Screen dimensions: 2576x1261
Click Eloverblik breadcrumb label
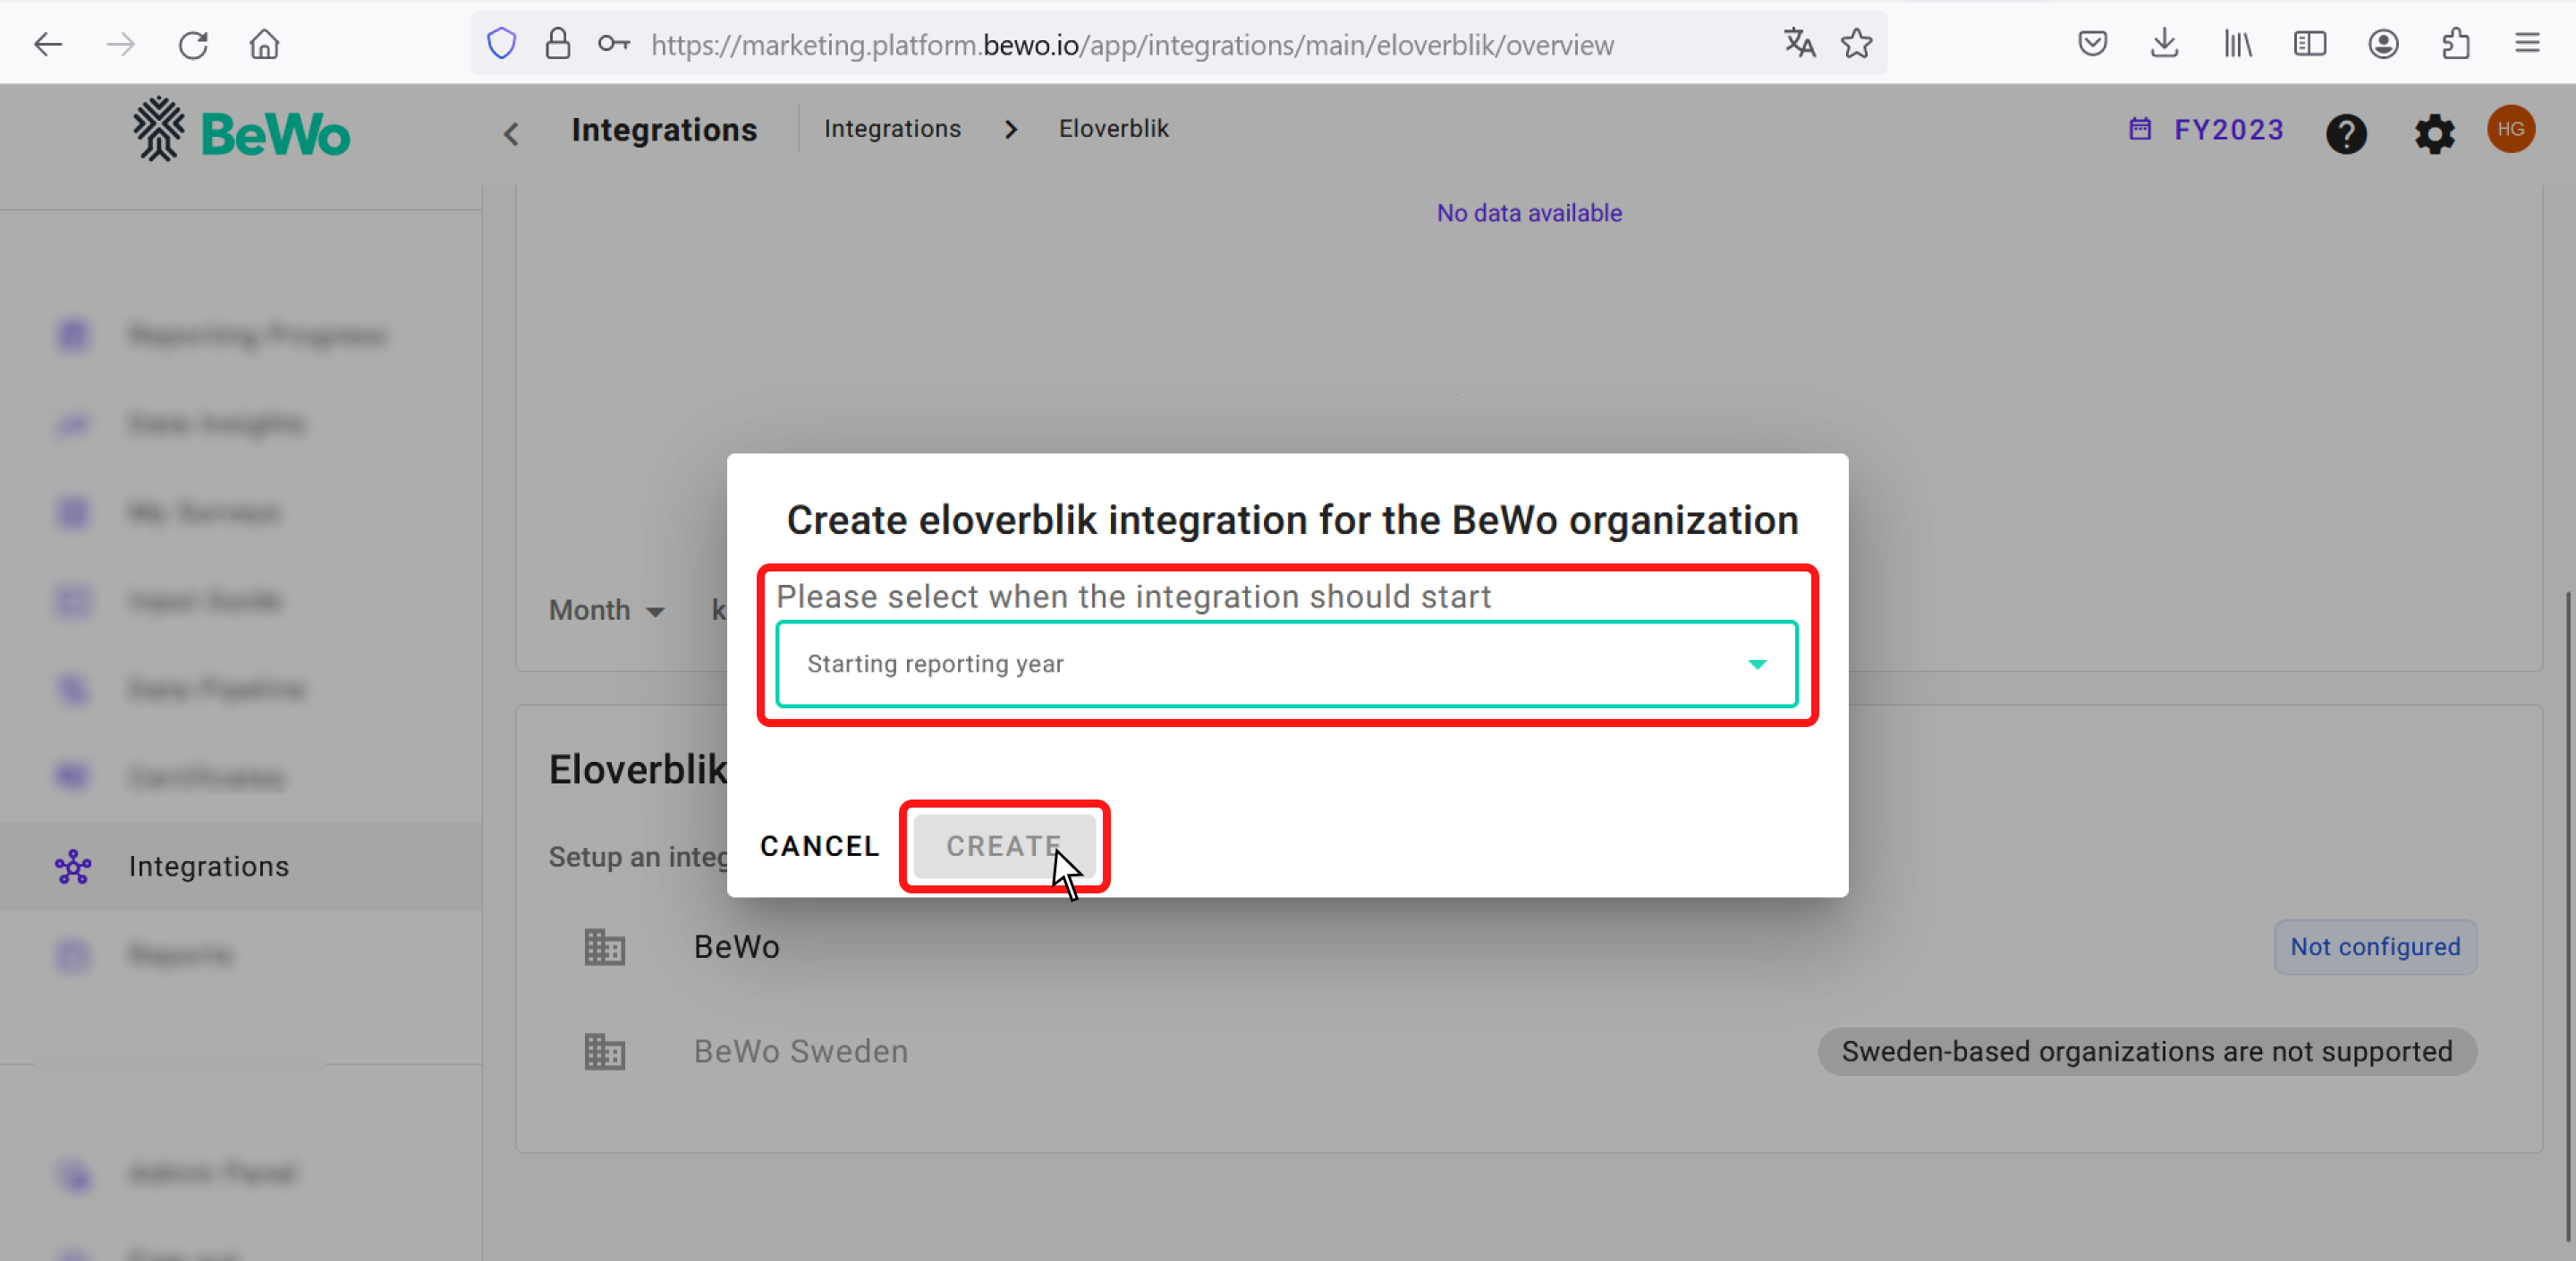(1114, 128)
